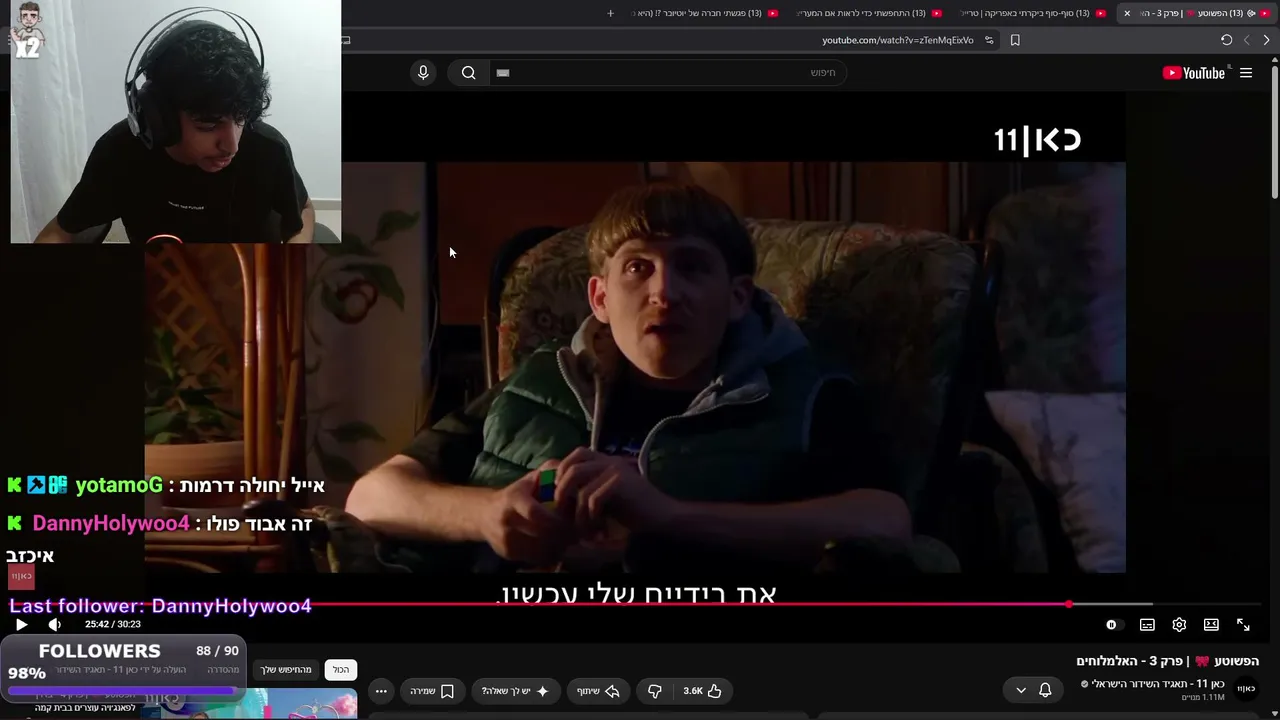Mute the video with the speaker icon

54,624
